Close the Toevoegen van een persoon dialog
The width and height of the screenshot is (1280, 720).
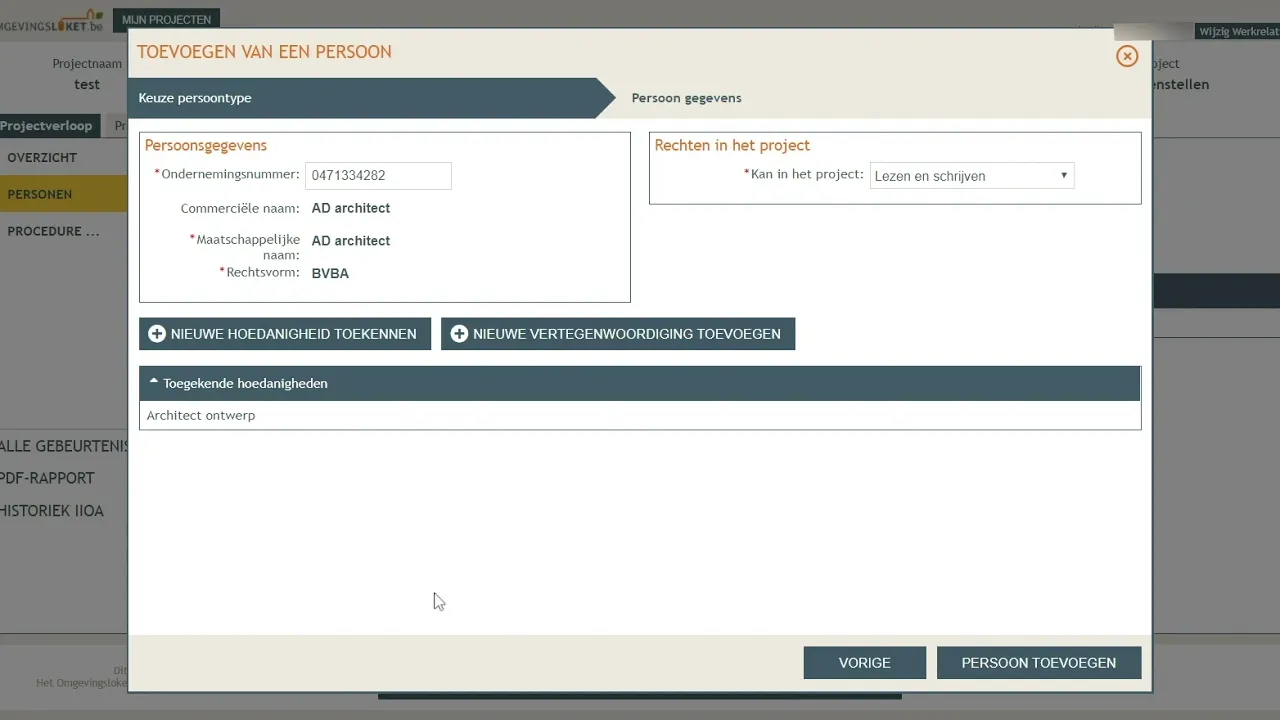[1127, 56]
